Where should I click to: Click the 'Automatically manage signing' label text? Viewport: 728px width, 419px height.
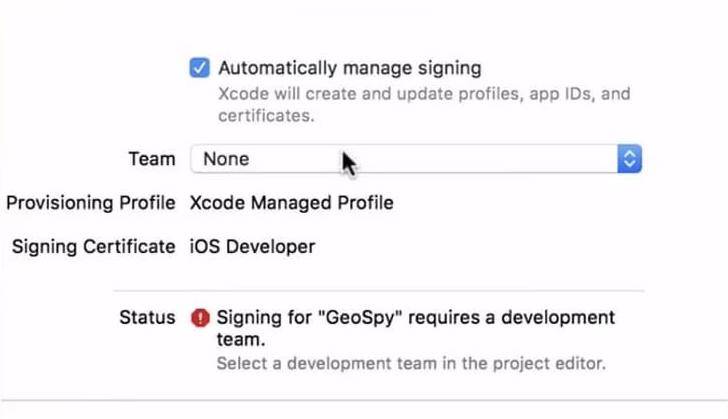349,68
